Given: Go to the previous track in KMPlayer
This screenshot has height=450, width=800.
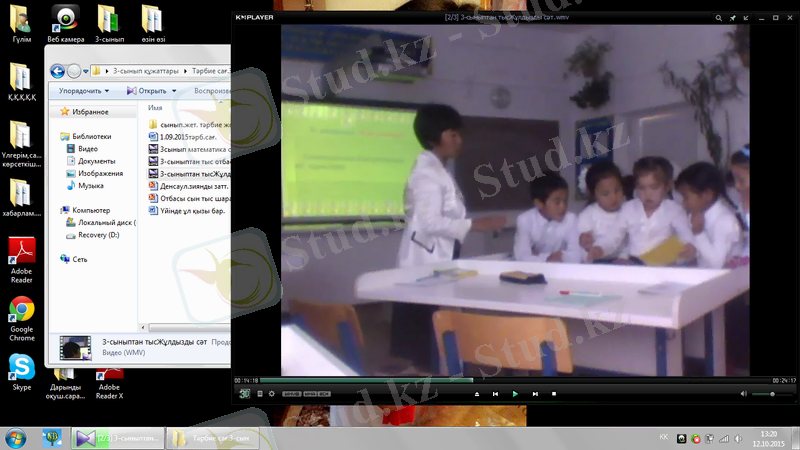Looking at the screenshot, I should point(495,394).
